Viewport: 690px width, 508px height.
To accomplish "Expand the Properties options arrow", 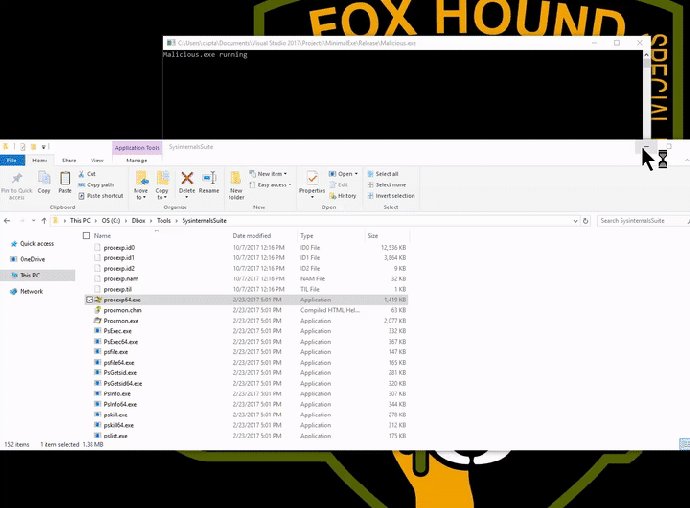I will tap(312, 197).
